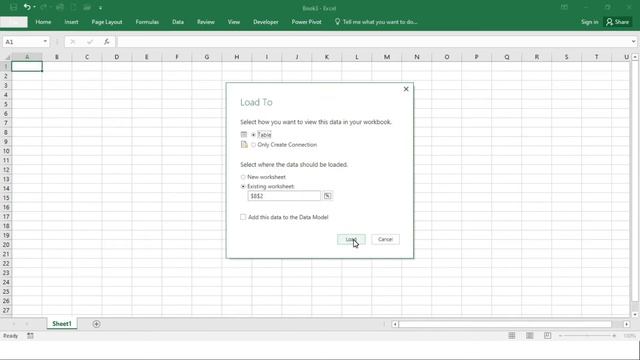This screenshot has height=360, width=640.
Task: Expand the Name Box dropdown arrow
Action: tap(45, 42)
